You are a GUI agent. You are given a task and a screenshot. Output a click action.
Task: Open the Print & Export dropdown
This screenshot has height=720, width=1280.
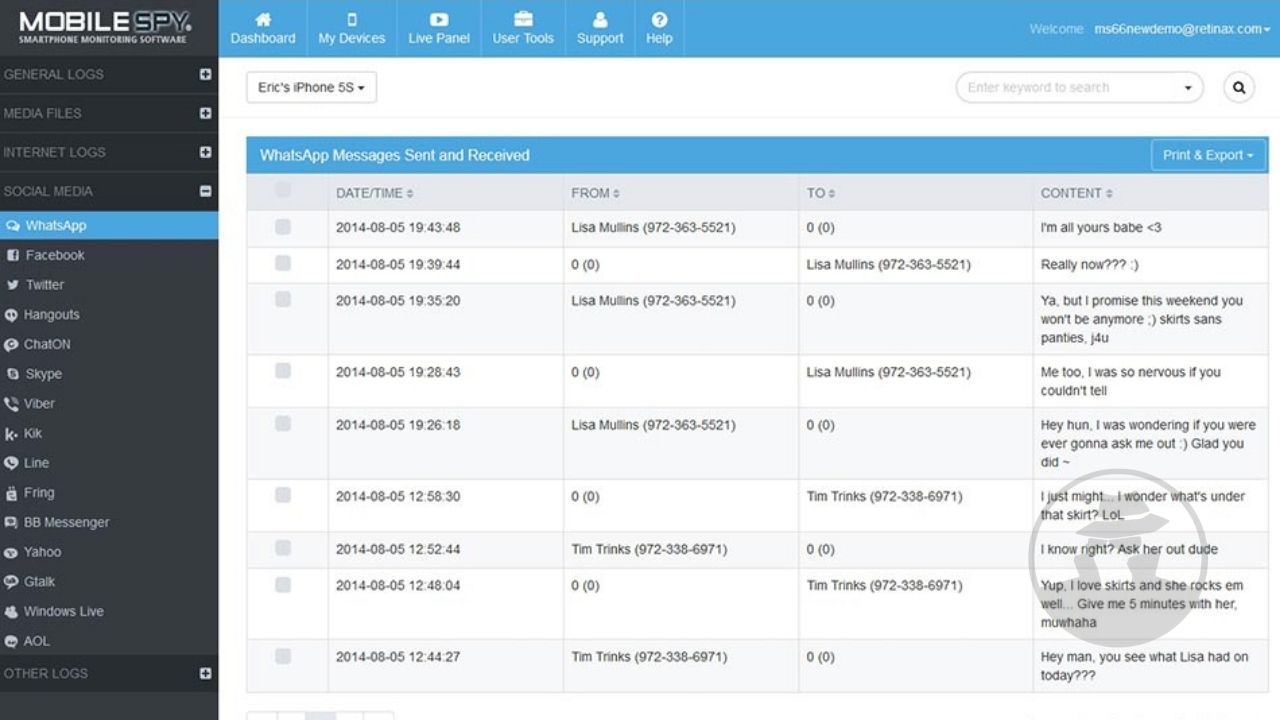1208,155
